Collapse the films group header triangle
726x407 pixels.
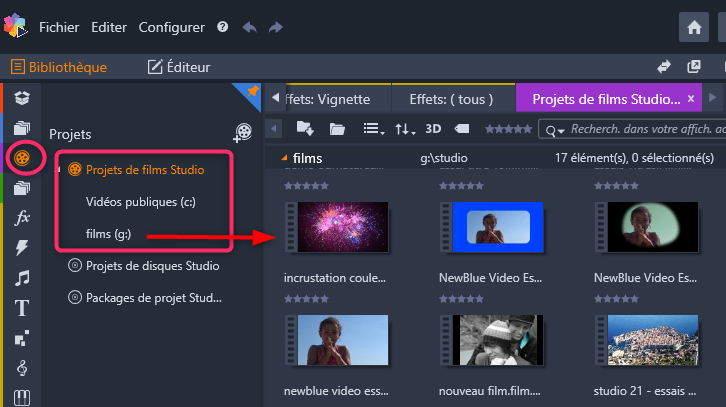coord(284,158)
